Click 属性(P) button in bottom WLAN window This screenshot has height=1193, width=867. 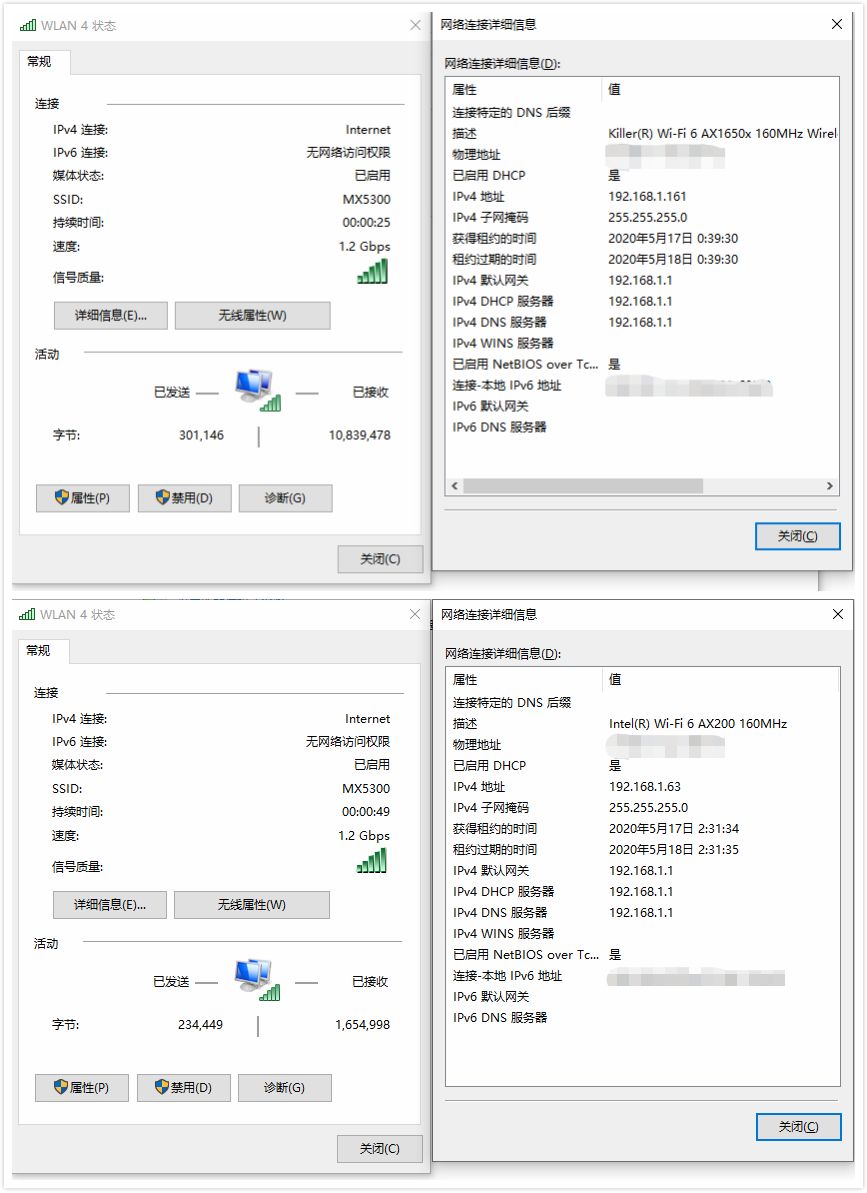pyautogui.click(x=82, y=1088)
